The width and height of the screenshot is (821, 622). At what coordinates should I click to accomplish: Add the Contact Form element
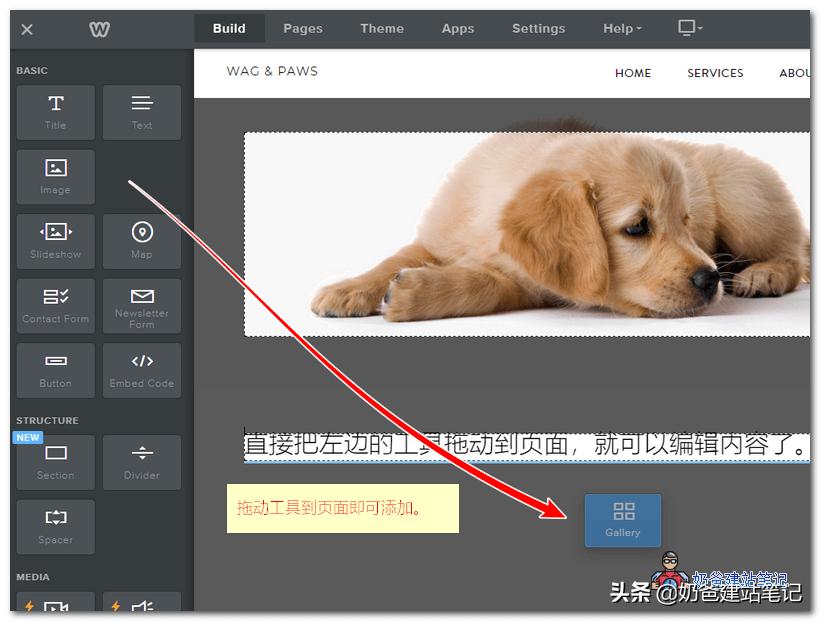56,305
